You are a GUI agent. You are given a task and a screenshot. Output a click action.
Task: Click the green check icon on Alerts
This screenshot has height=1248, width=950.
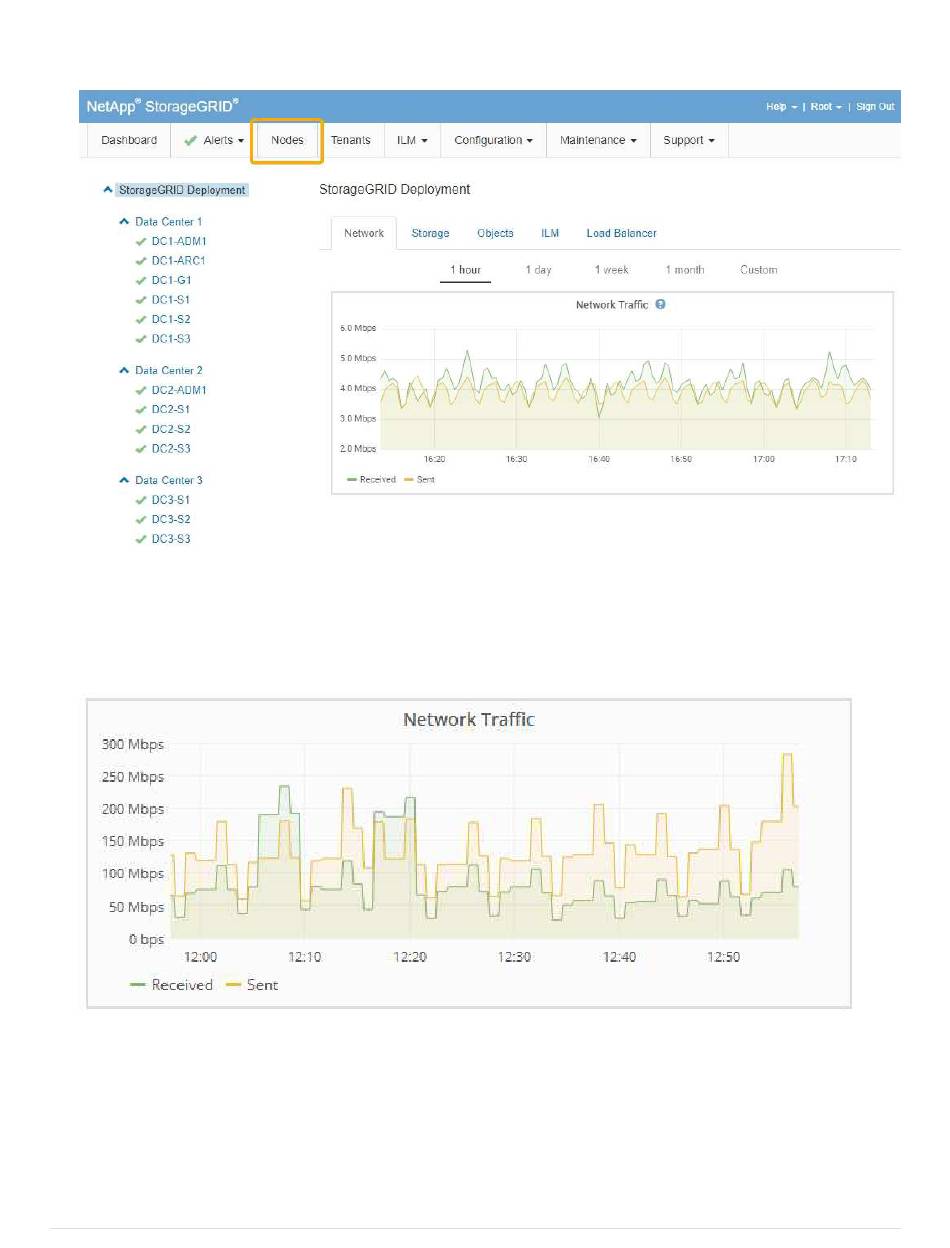[x=190, y=141]
